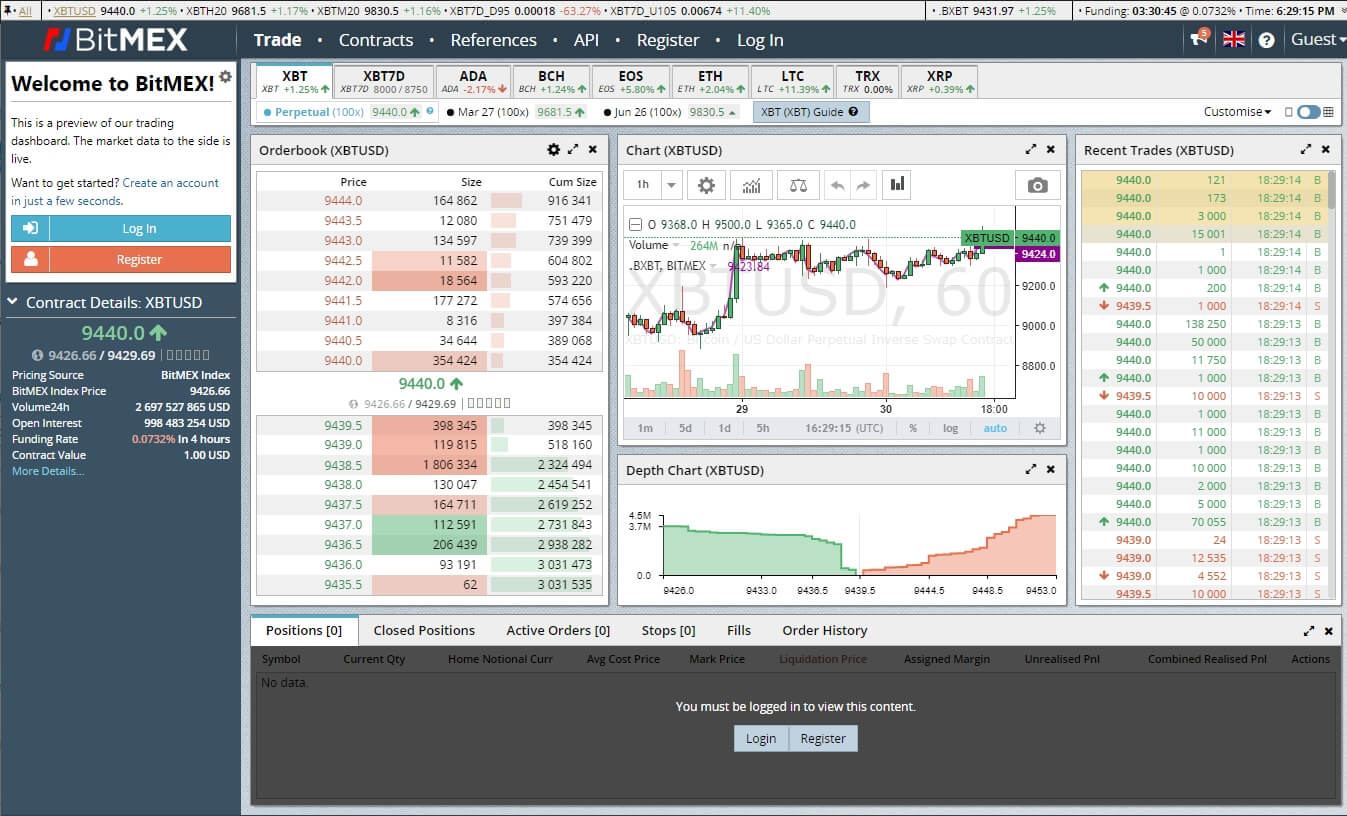
Task: Open the help question mark icon in the header
Action: (1266, 40)
